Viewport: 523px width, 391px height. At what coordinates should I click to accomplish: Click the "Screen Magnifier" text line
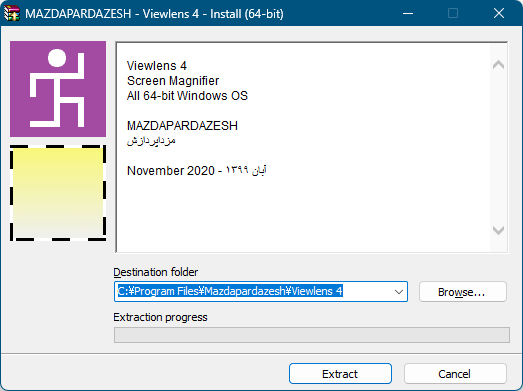pyautogui.click(x=173, y=81)
